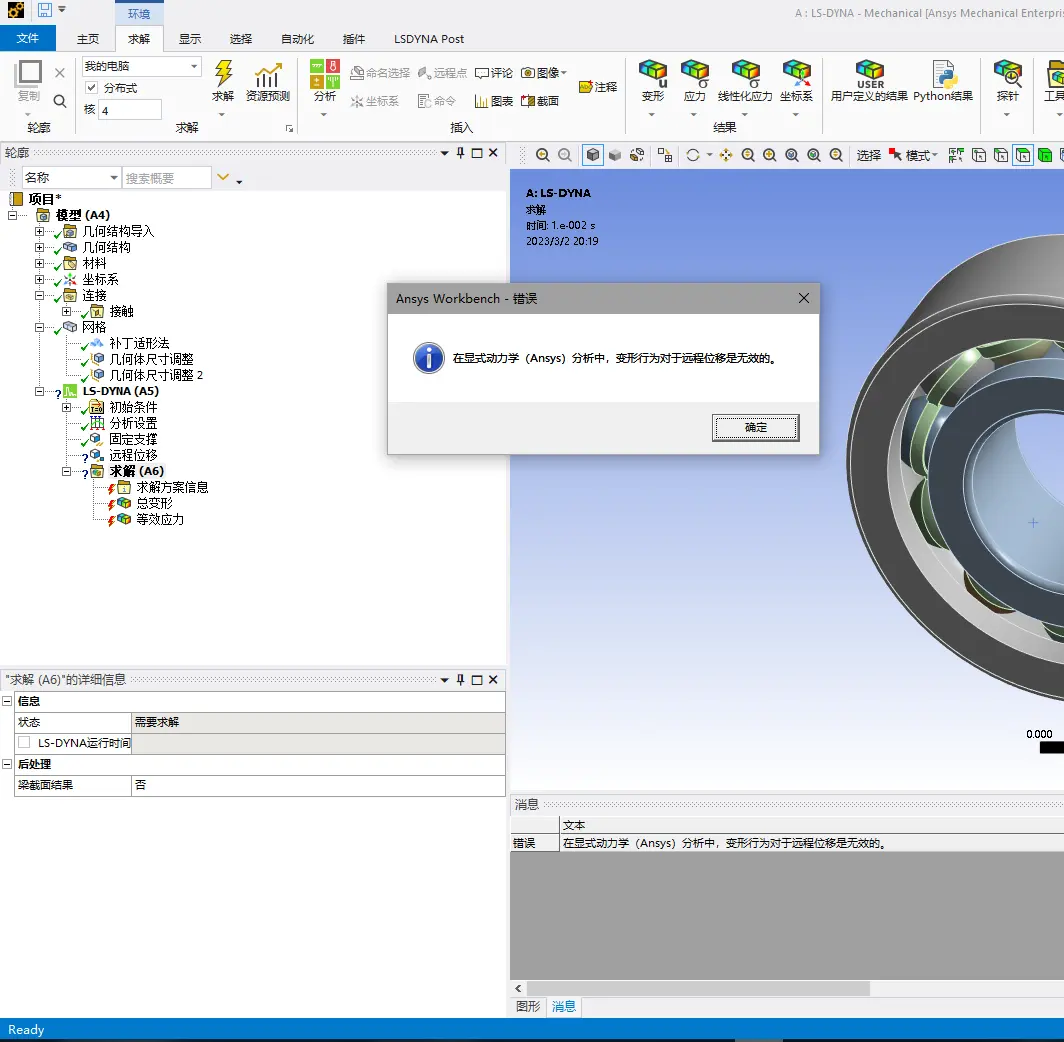Click the 求解 lightning bolt solve icon

tap(223, 73)
